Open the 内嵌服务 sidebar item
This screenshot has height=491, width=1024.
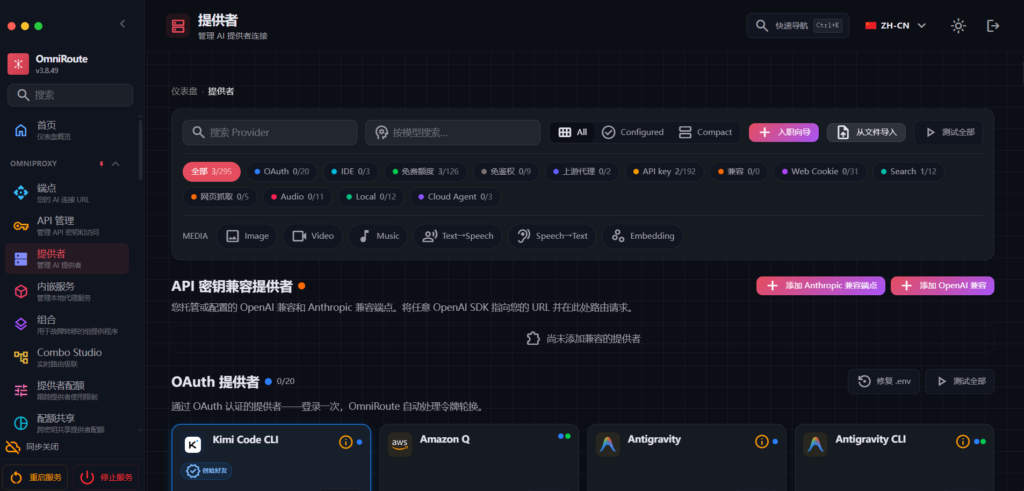pos(67,291)
